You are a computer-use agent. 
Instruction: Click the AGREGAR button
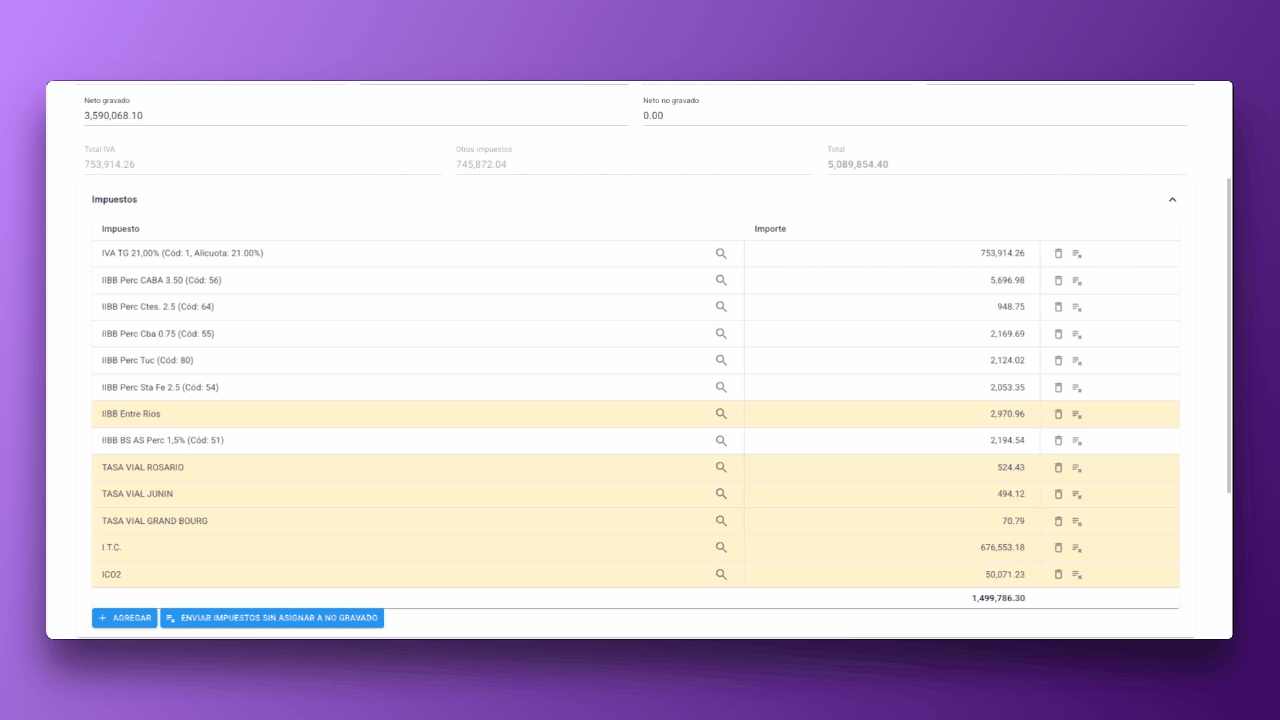click(x=125, y=618)
